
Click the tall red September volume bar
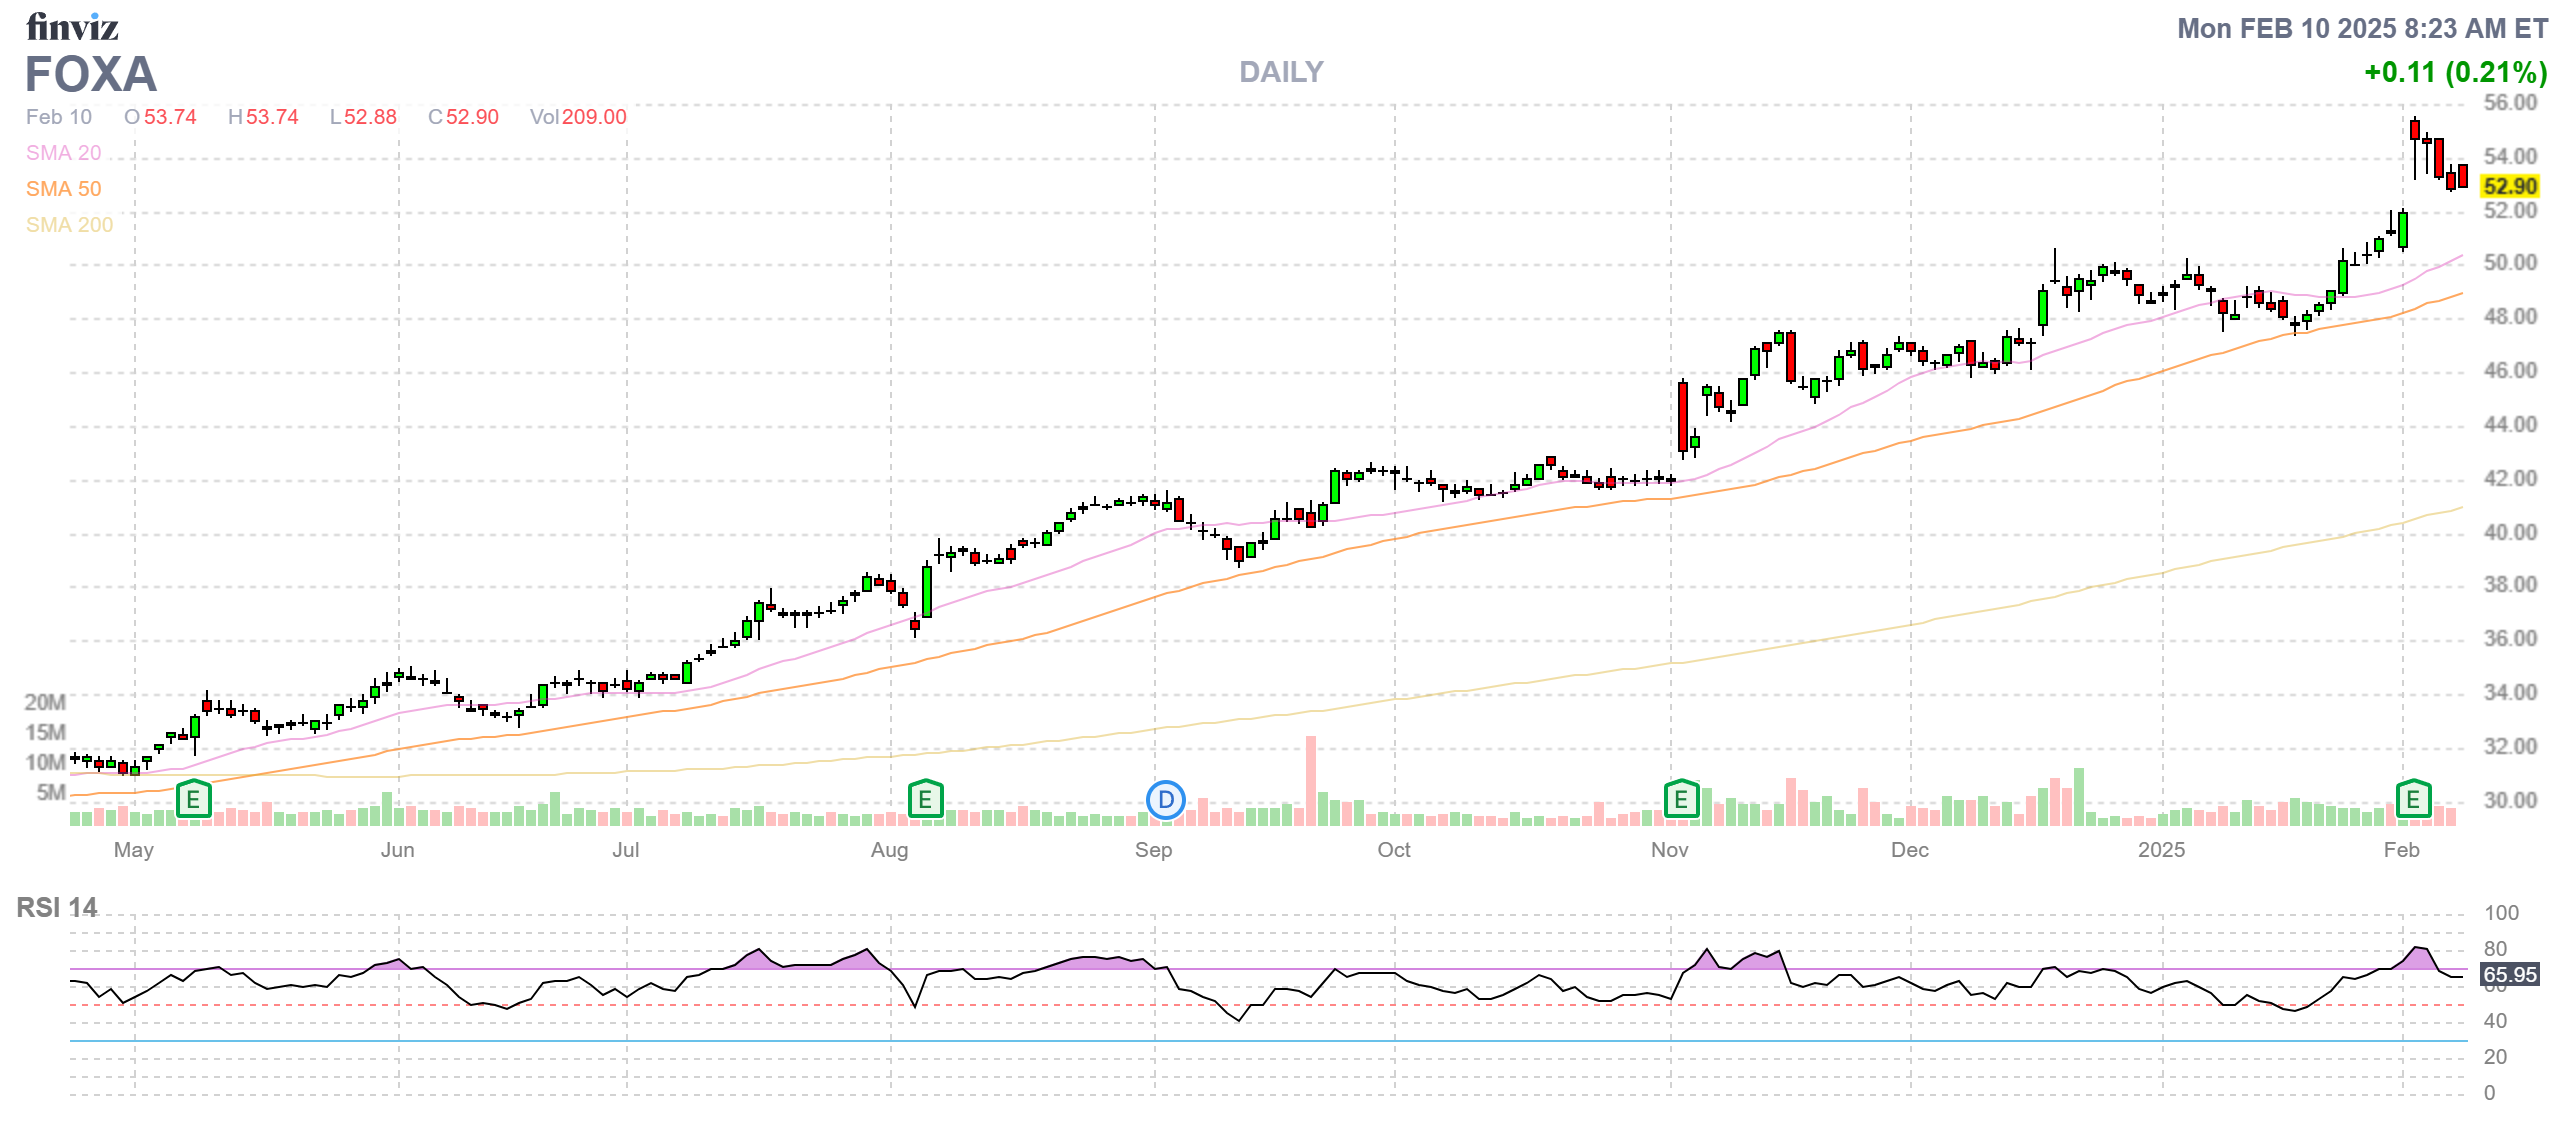(1310, 780)
